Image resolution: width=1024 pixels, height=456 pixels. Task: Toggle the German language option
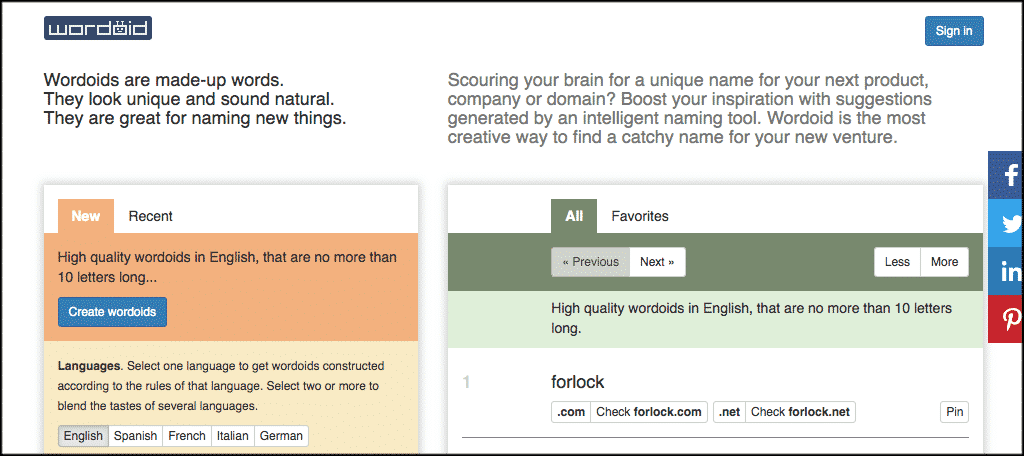coord(281,436)
